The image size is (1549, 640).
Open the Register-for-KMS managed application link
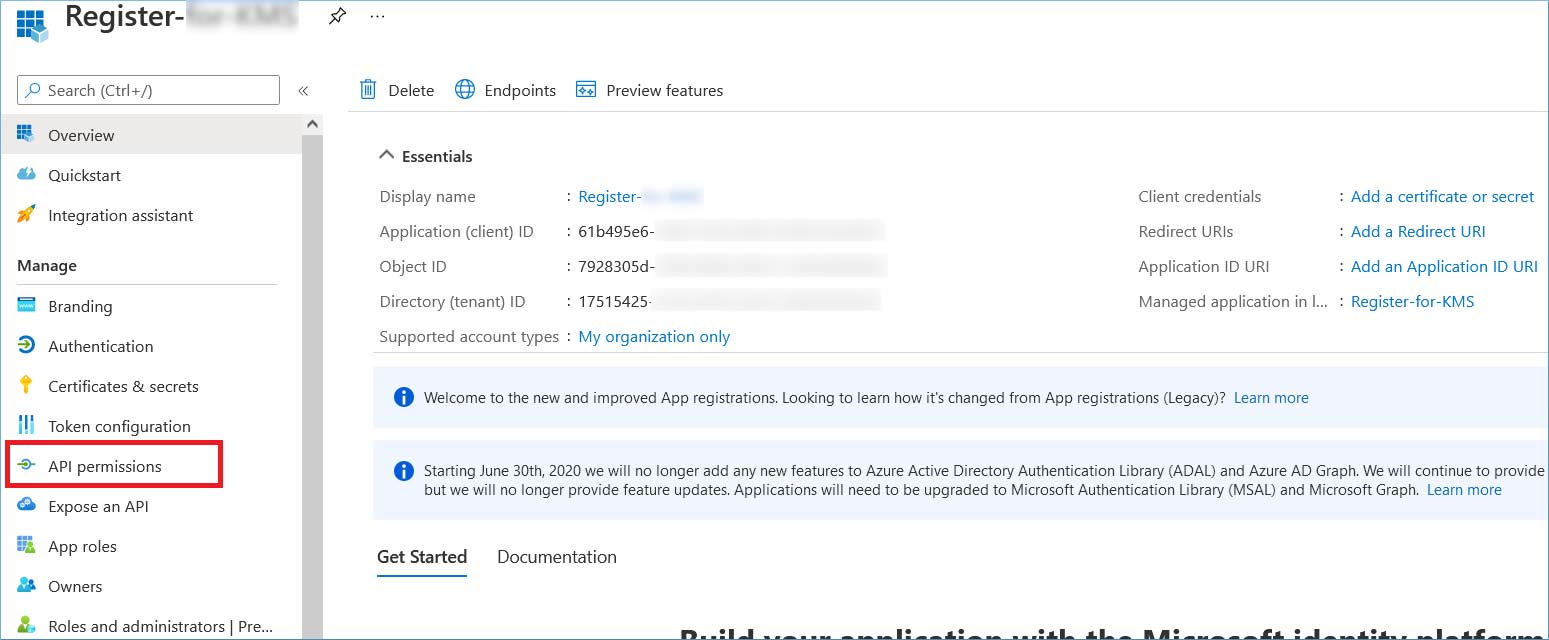pos(1412,302)
